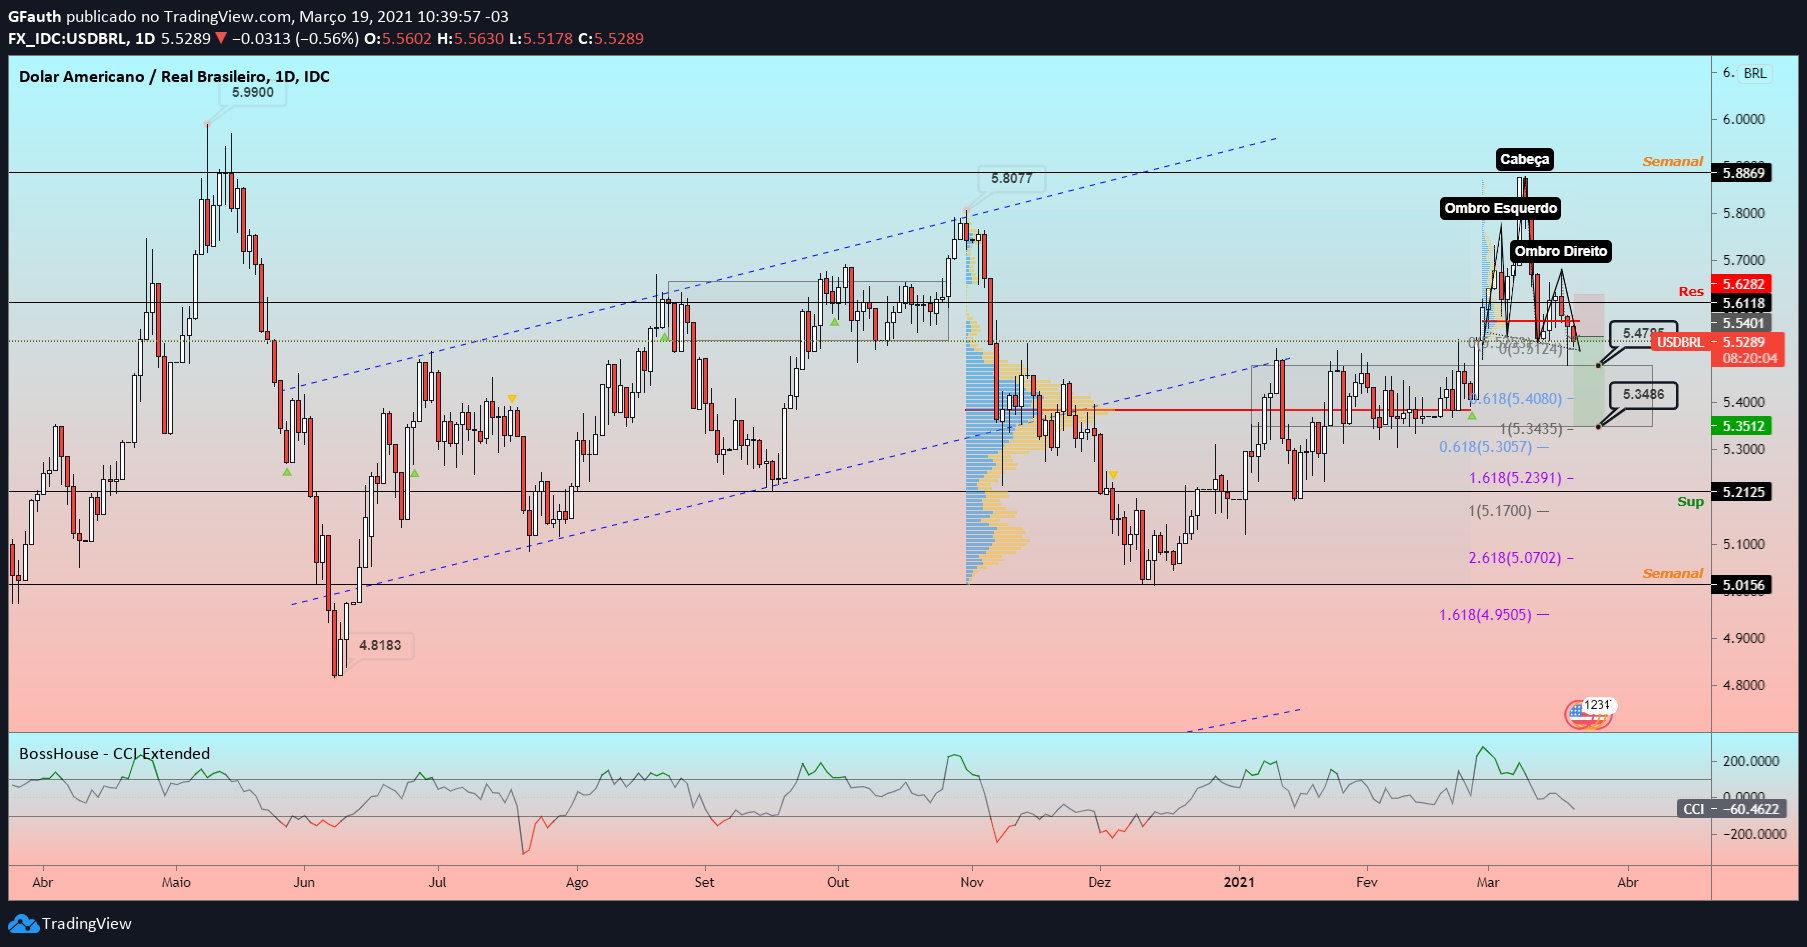Select the red 5.6282 price tag
The width and height of the screenshot is (1807, 947).
coord(1742,284)
